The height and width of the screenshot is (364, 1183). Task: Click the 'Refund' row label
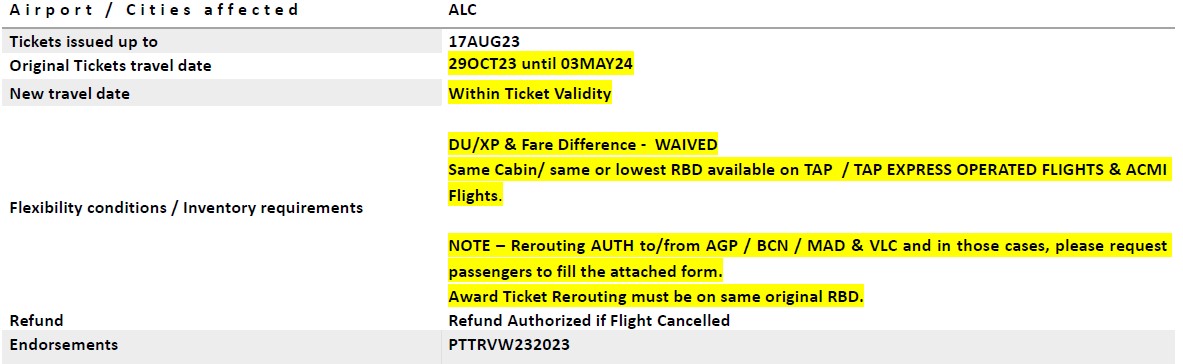(x=36, y=320)
